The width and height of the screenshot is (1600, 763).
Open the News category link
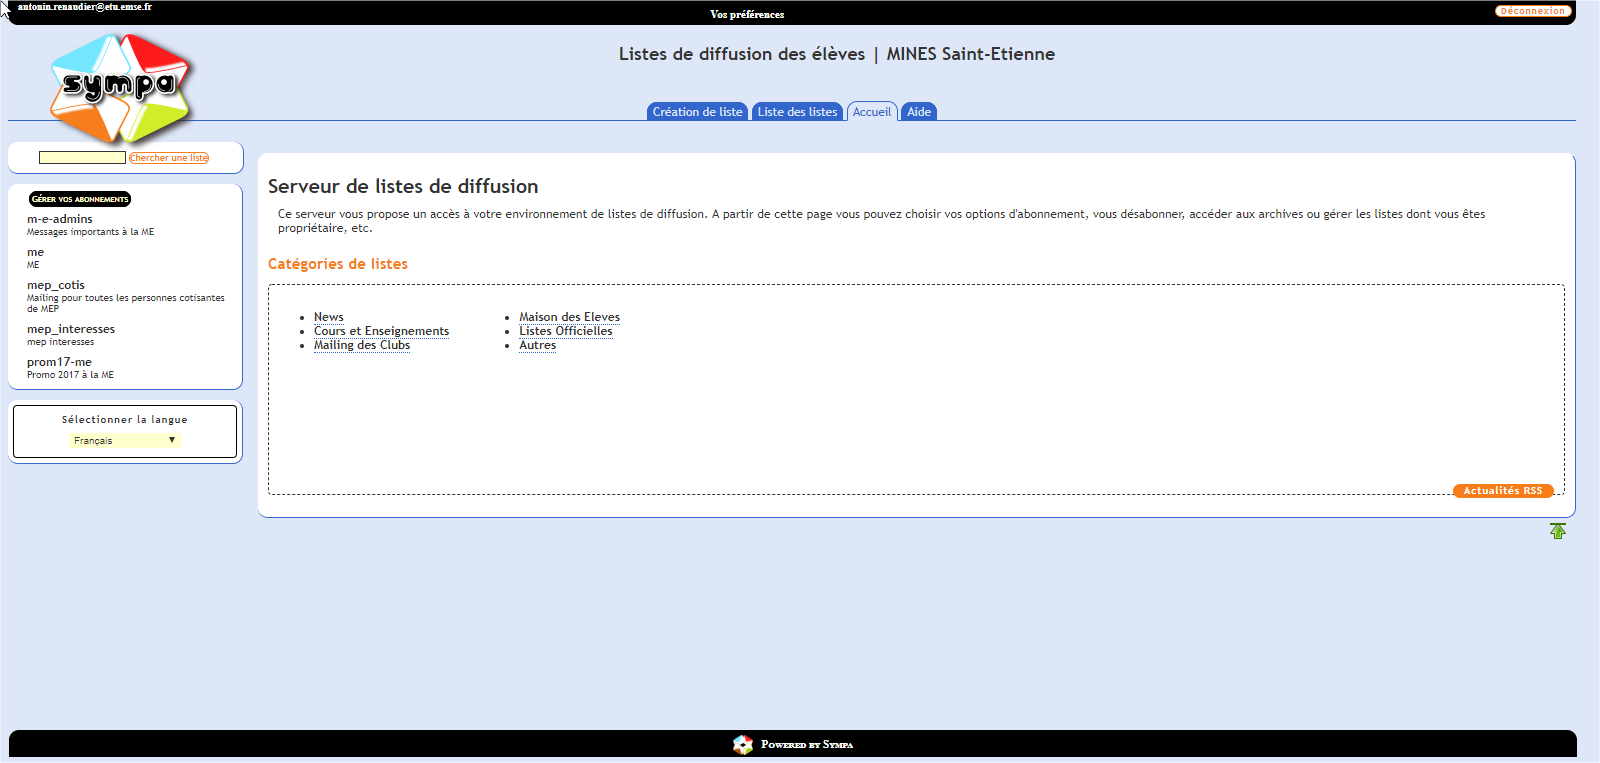(328, 317)
